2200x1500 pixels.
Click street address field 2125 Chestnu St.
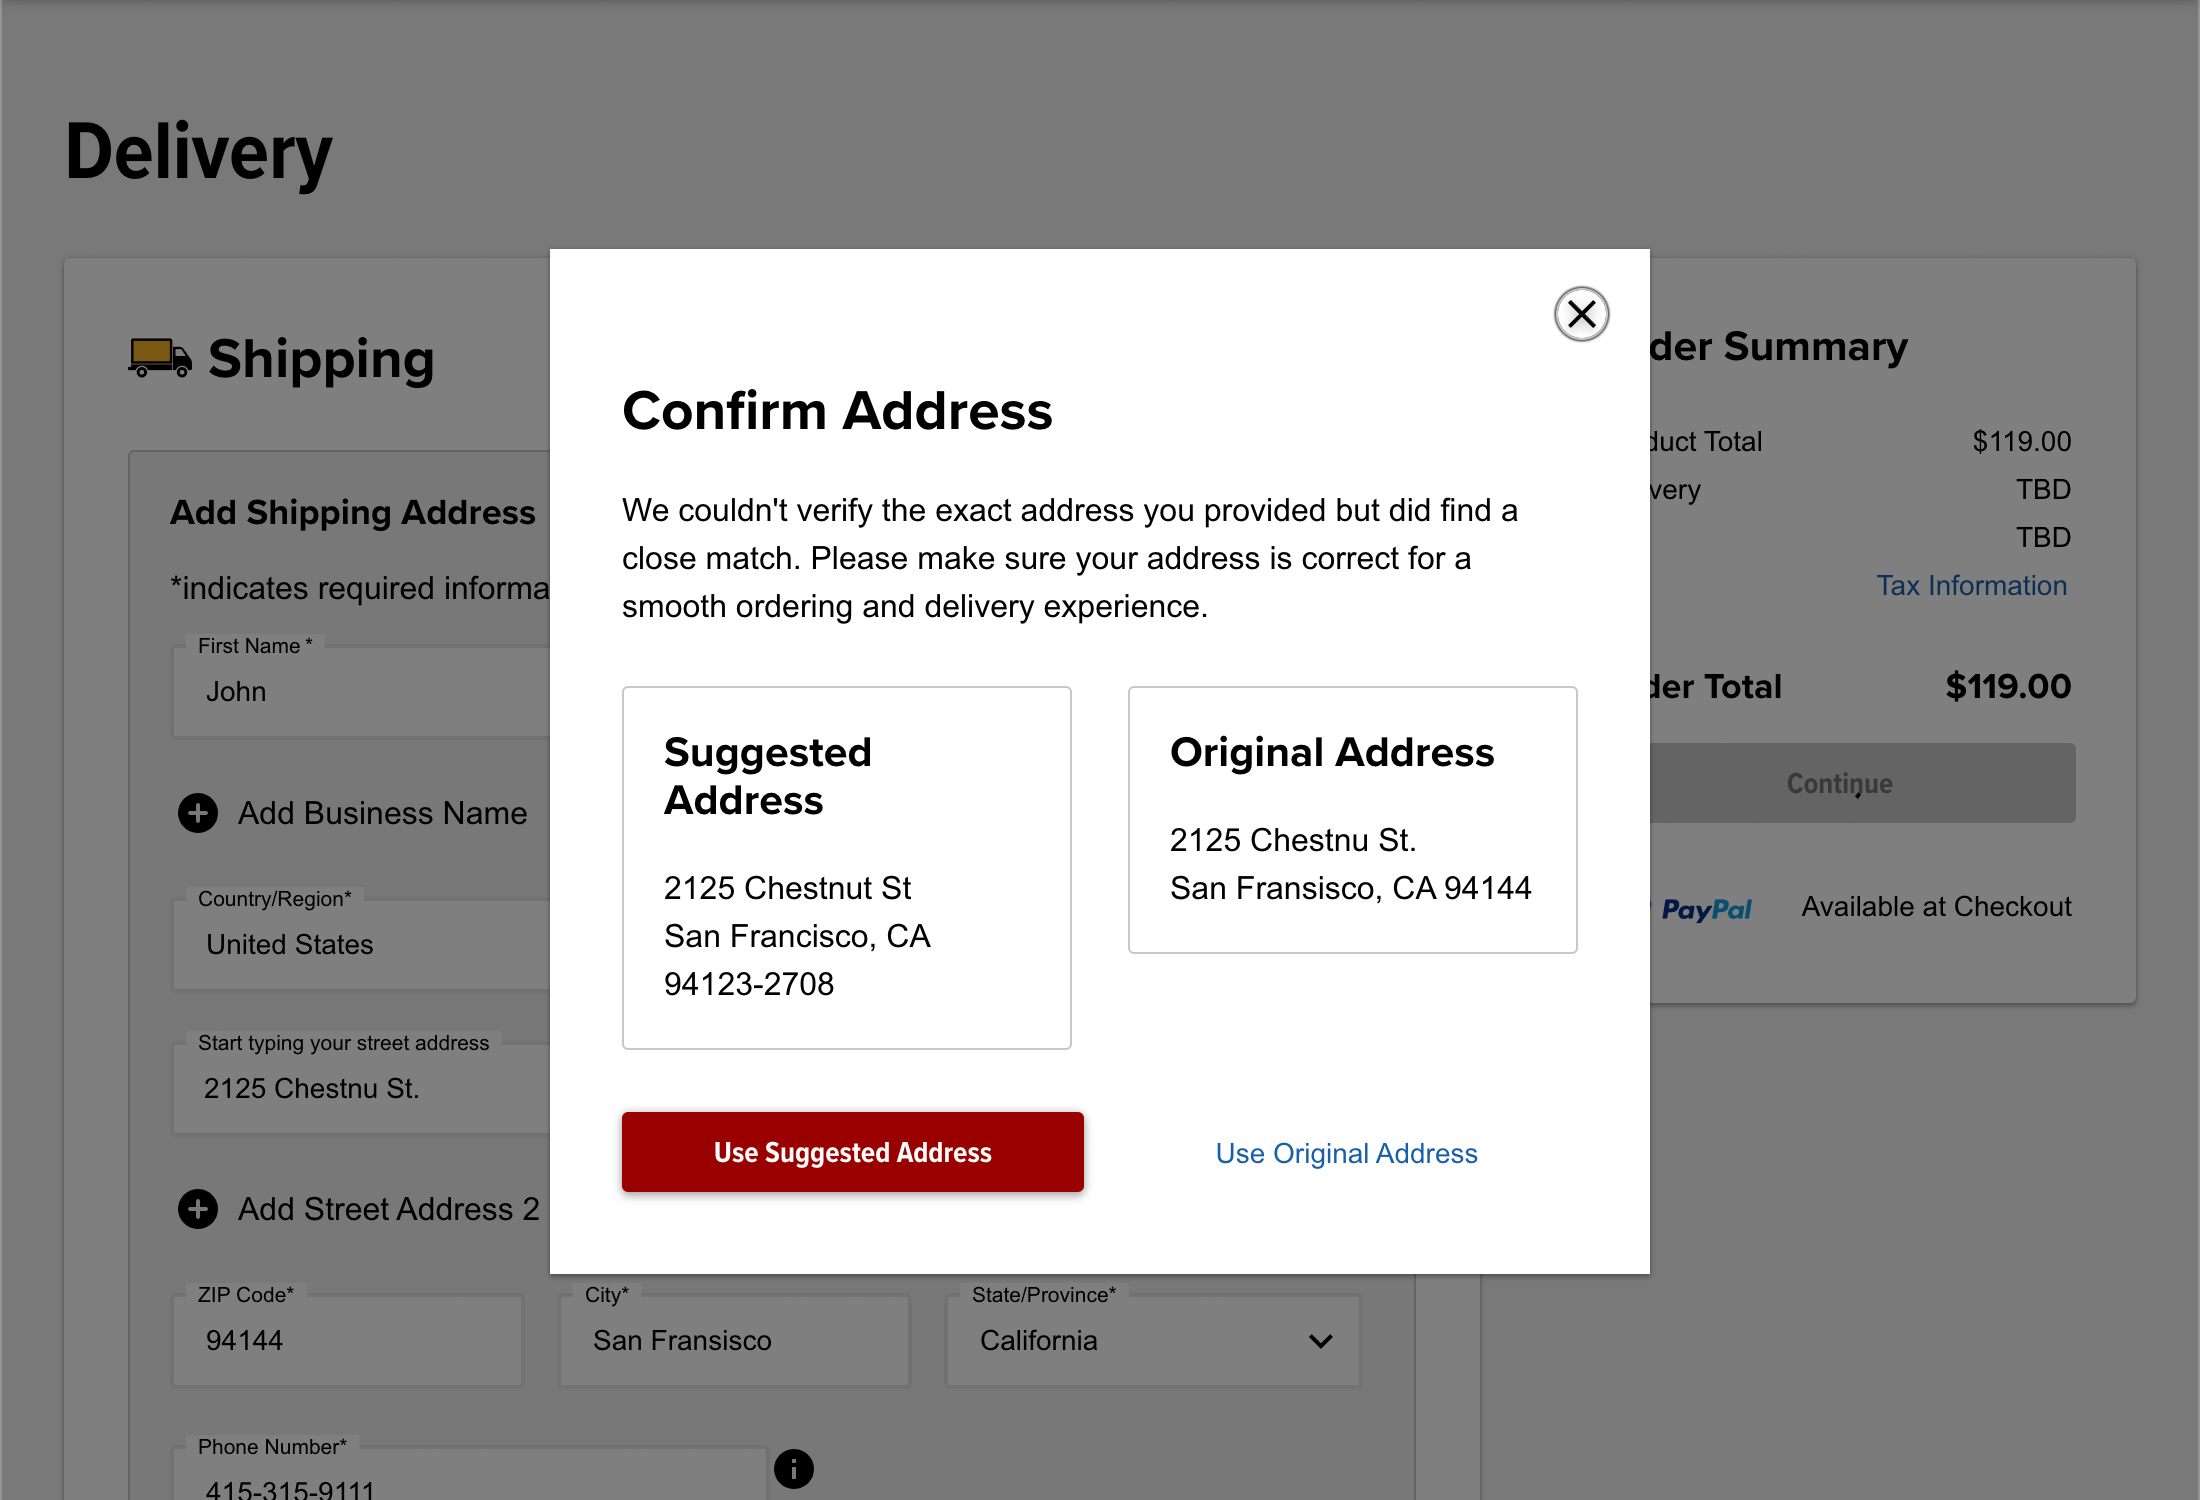360,1088
